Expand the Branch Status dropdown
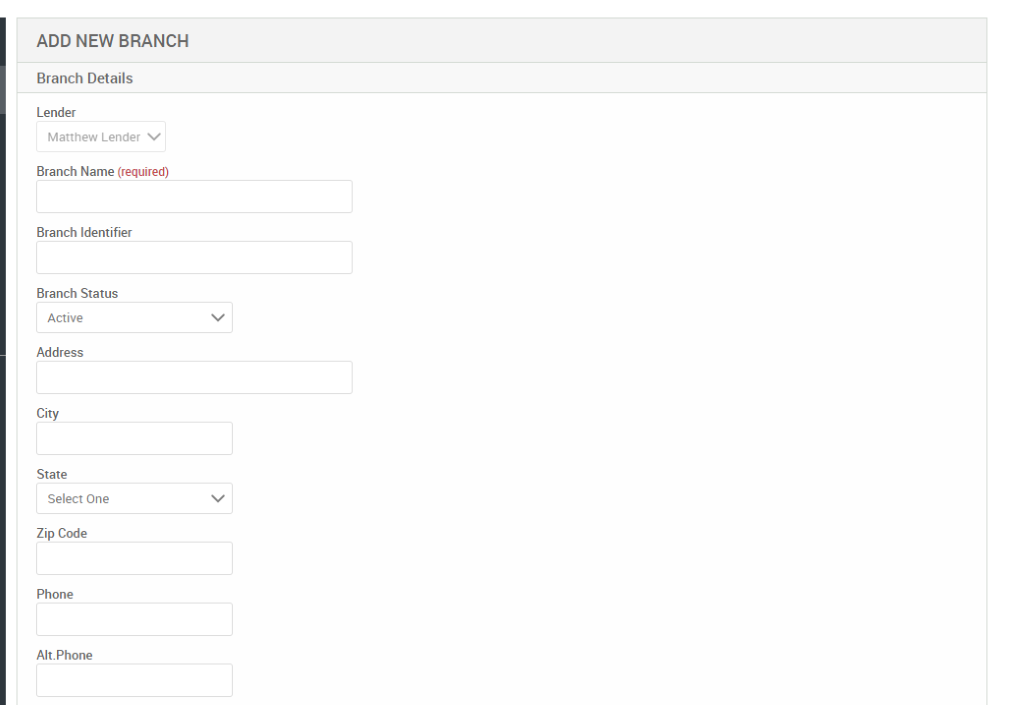 [134, 317]
